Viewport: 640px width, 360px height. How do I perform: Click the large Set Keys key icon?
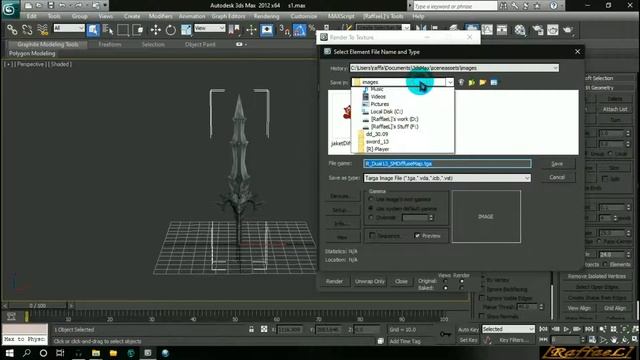[x=445, y=334]
